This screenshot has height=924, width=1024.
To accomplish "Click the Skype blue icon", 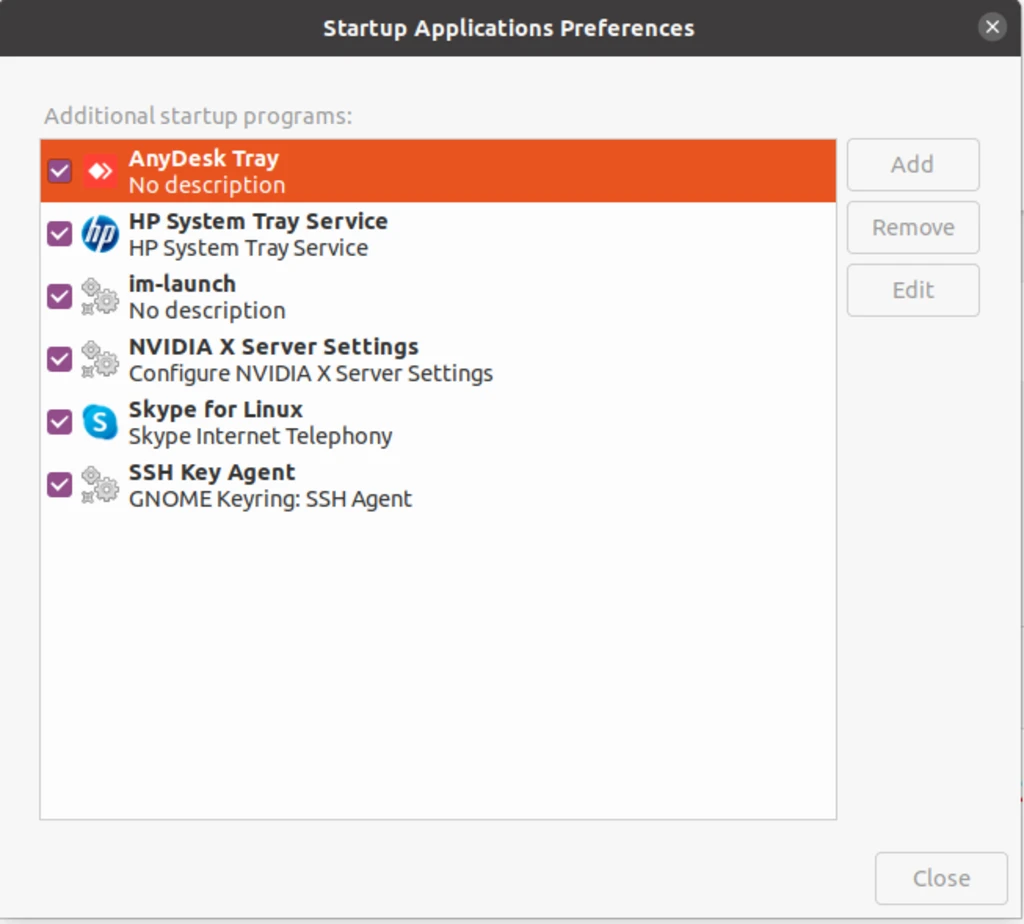I will tap(100, 423).
